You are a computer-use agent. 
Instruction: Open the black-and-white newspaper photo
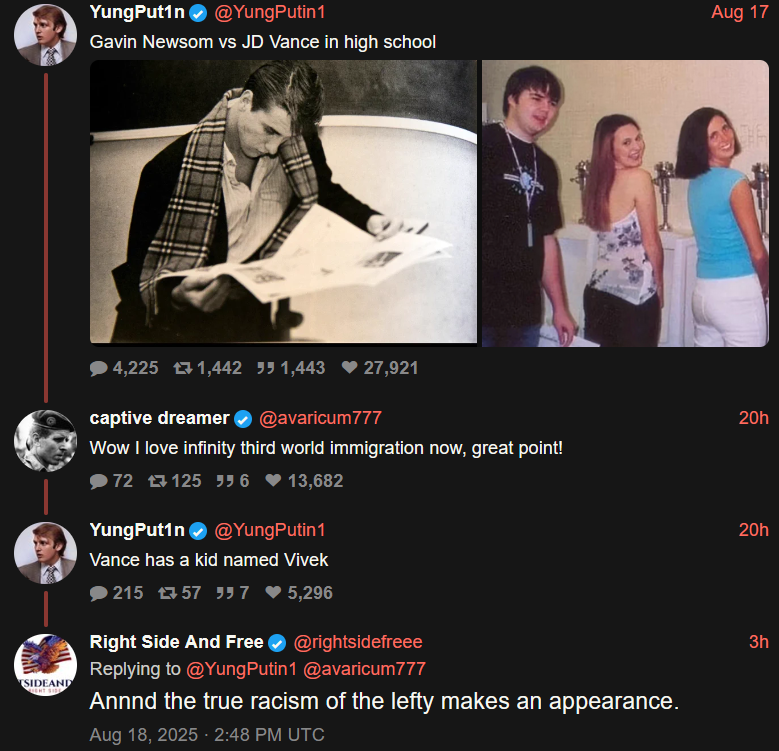point(283,202)
